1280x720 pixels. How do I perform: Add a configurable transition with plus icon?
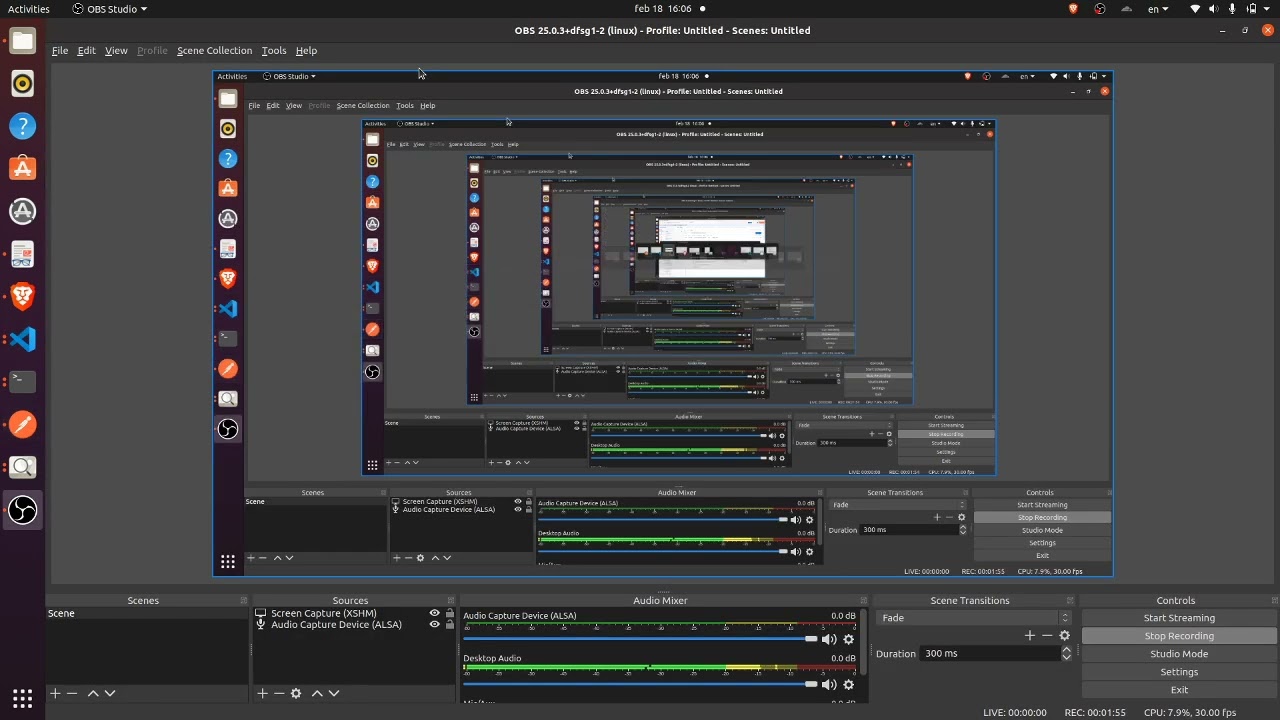(1029, 636)
